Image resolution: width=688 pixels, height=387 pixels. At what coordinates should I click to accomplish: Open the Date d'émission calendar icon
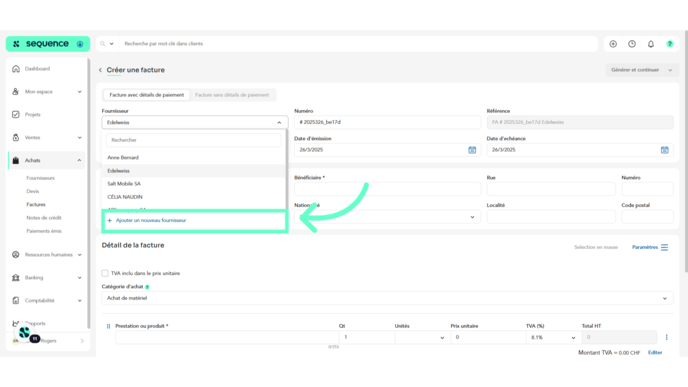click(472, 150)
